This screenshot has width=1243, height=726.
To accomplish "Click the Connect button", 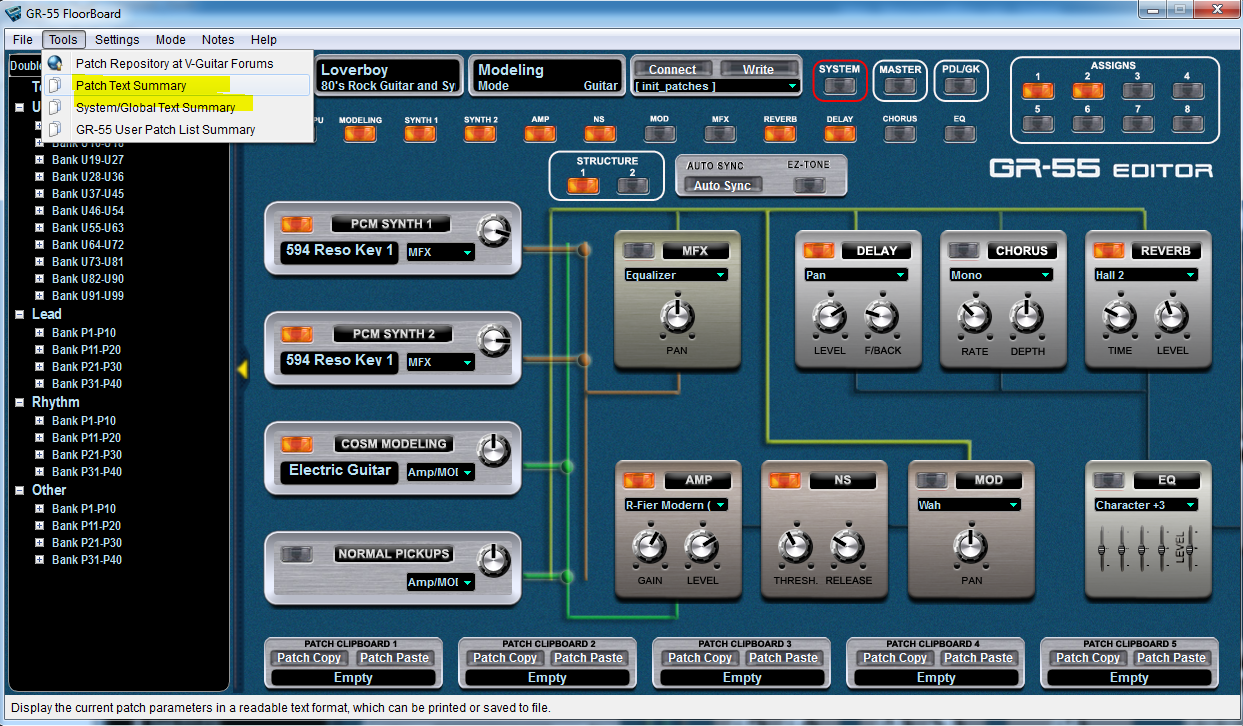I will (x=672, y=69).
